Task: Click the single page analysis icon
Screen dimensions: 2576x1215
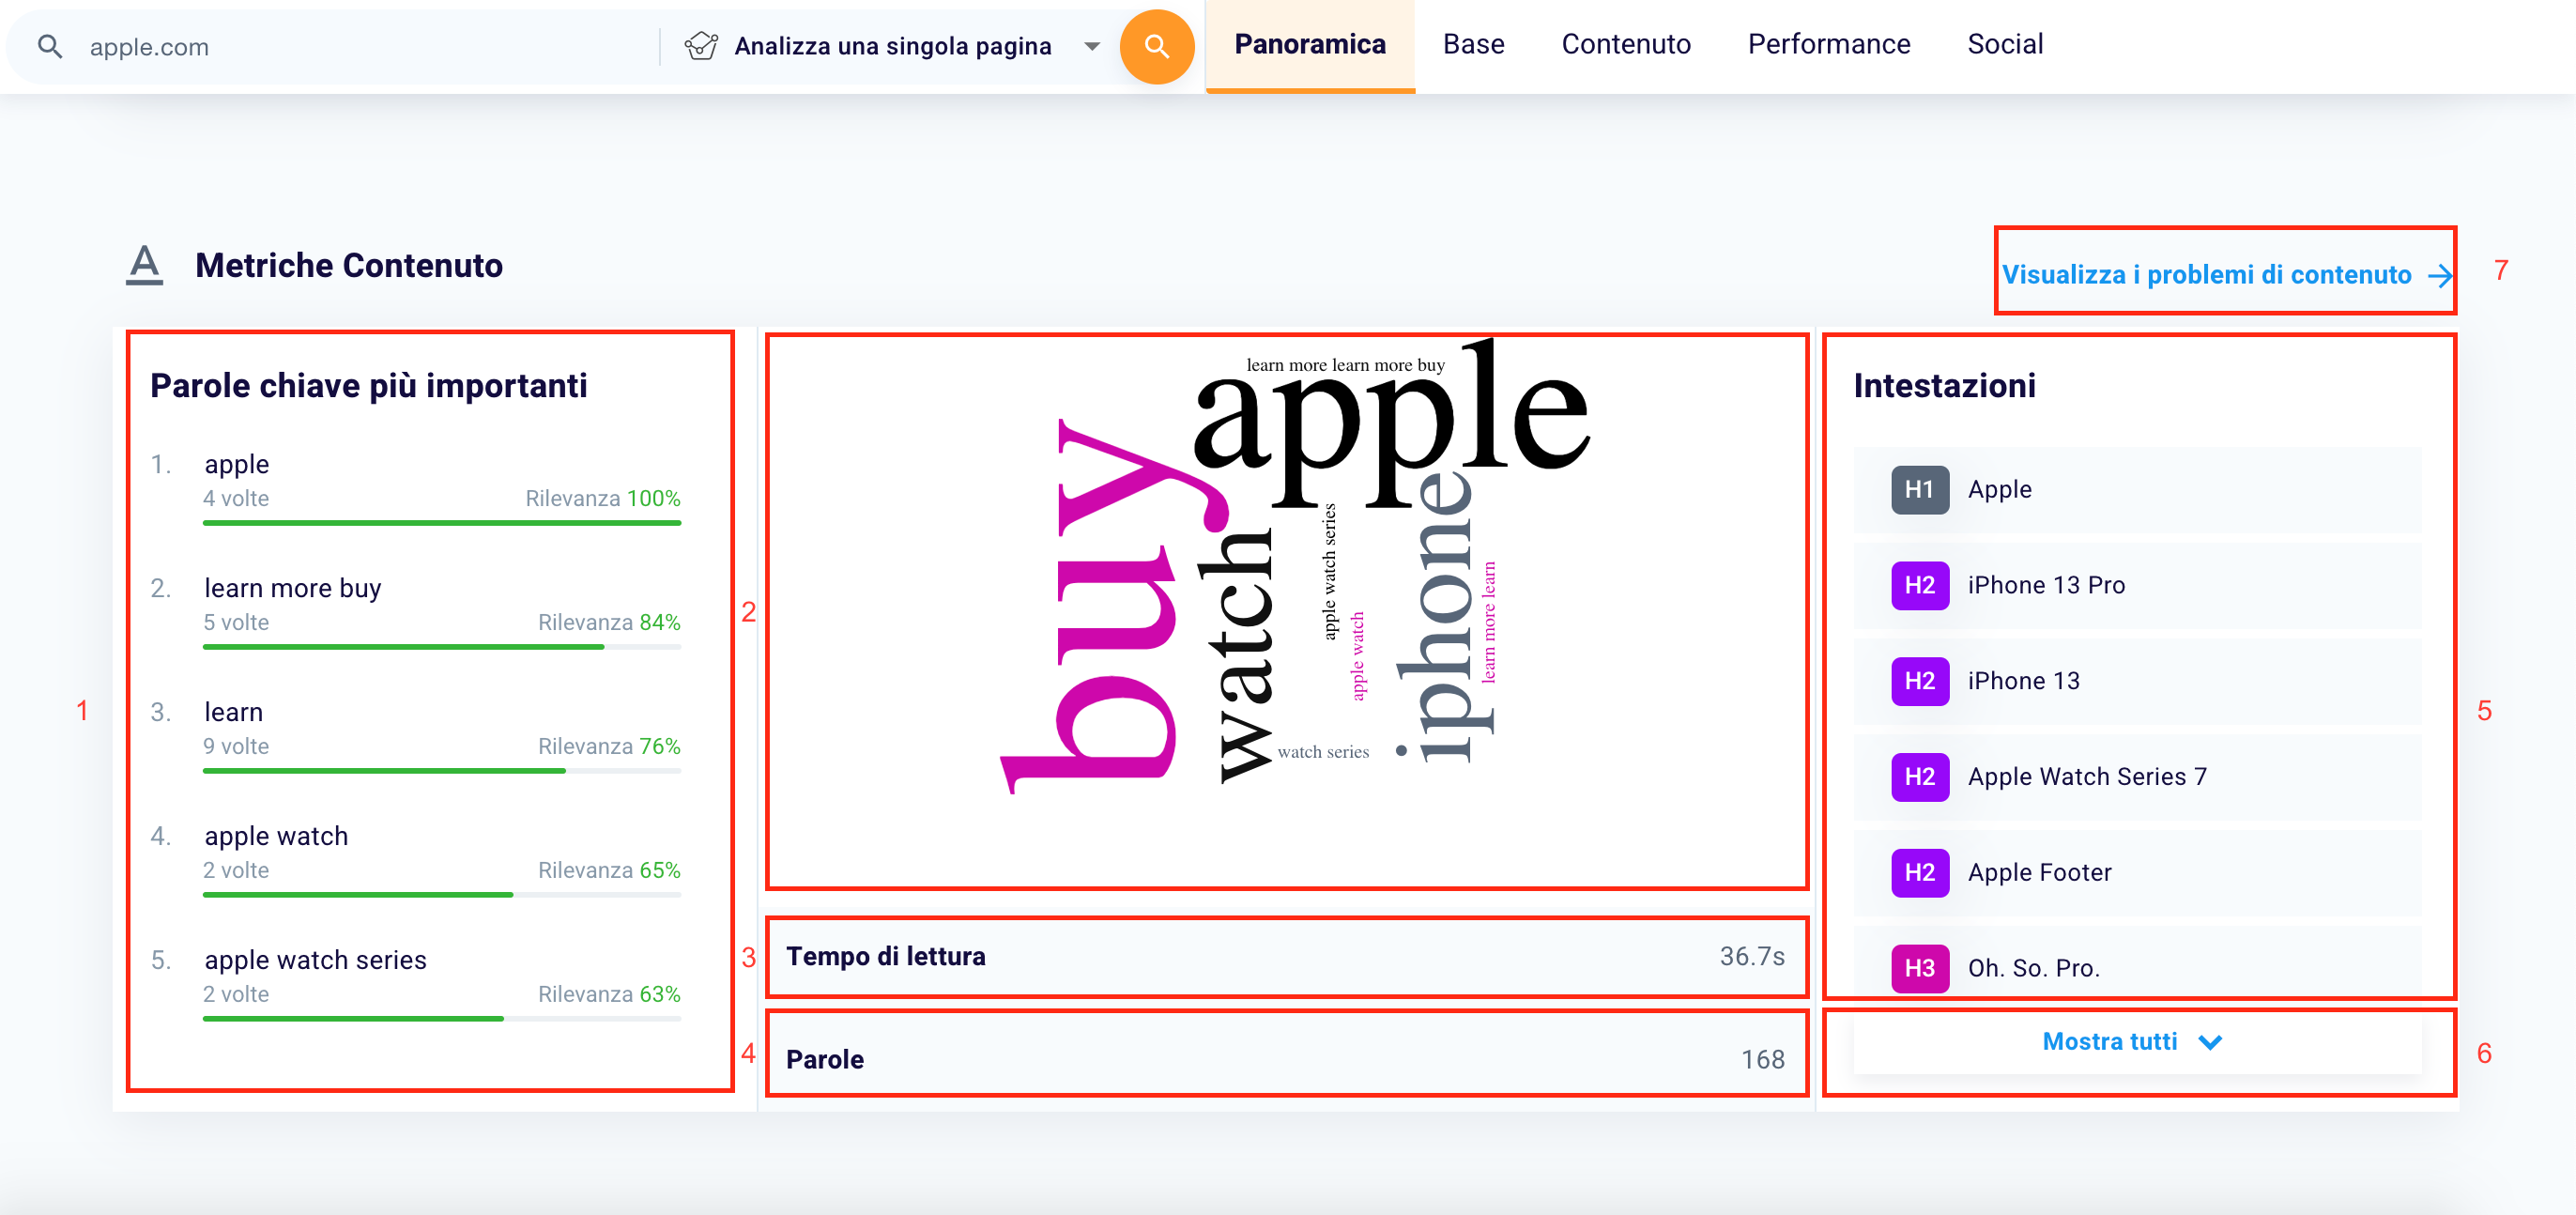Action: click(x=701, y=46)
